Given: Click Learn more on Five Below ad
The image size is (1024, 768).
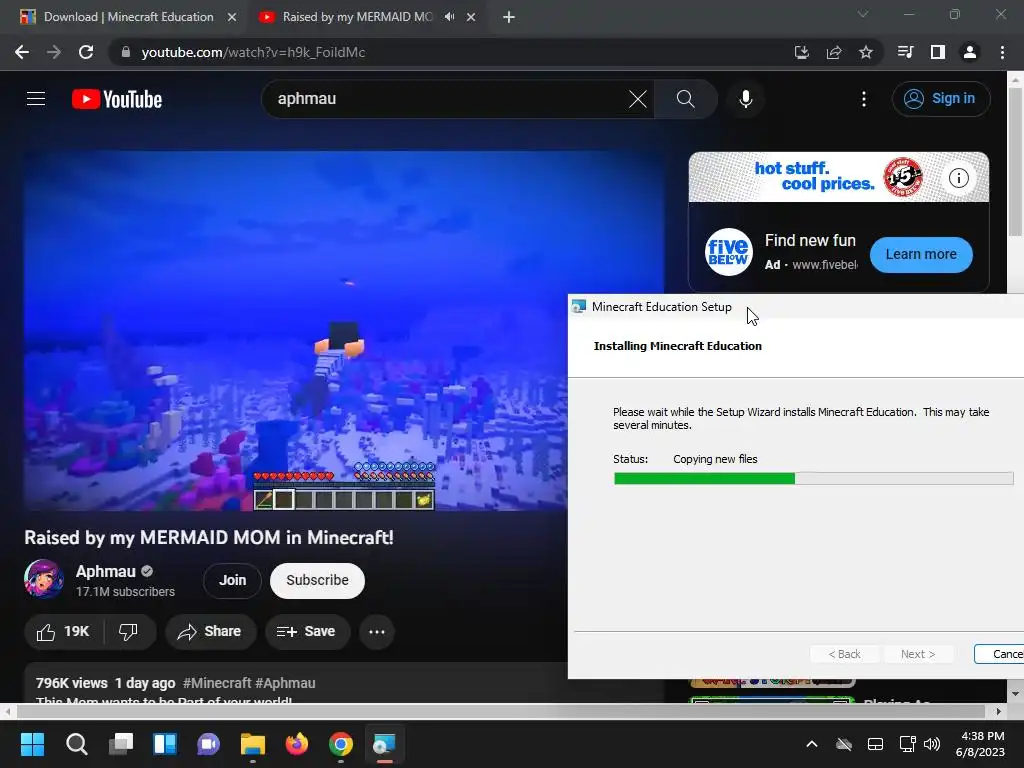Looking at the screenshot, I should 921,254.
